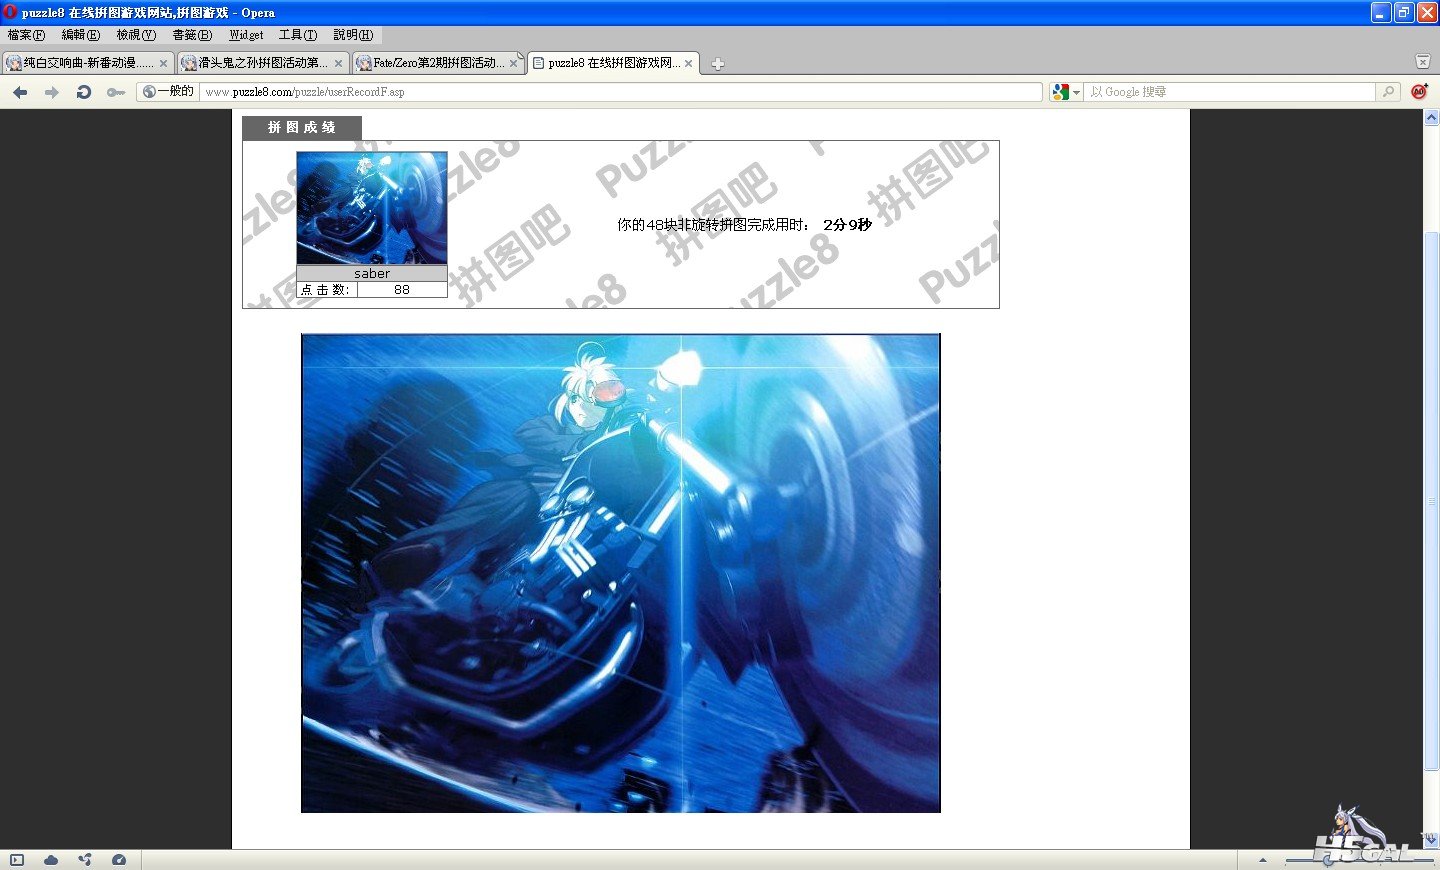This screenshot has height=870, width=1440.
Task: Click the Forward navigation arrow
Action: [52, 92]
